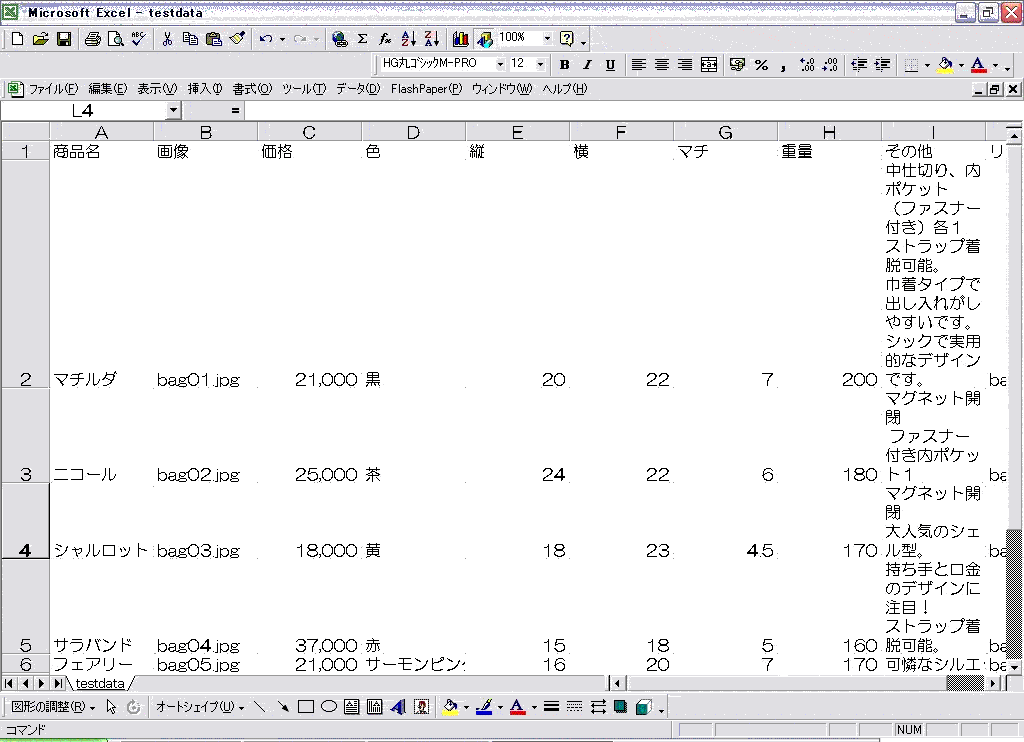Click the formula bar equals button
This screenshot has width=1024, height=742.
point(235,110)
